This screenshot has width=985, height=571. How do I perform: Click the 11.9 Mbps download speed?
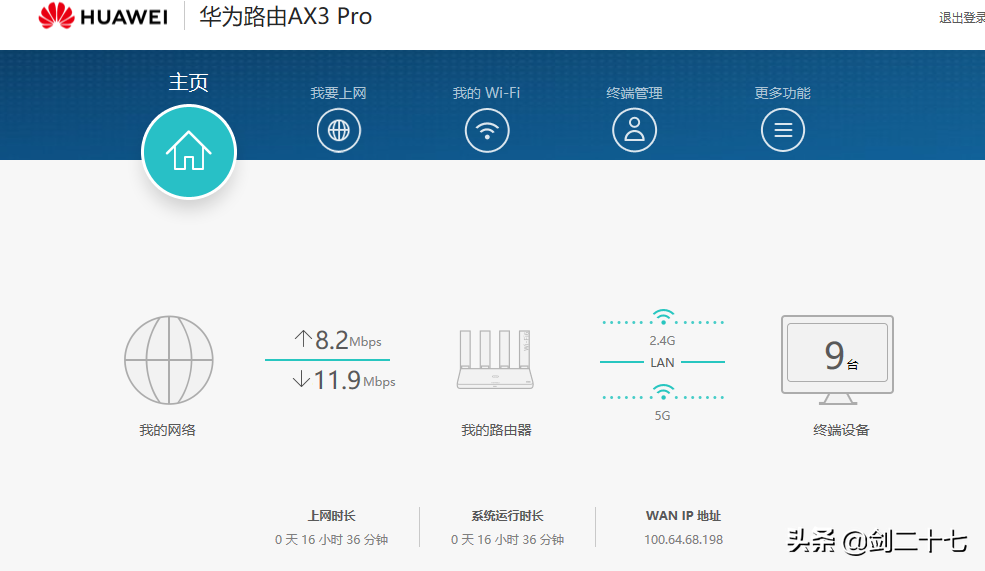pyautogui.click(x=354, y=380)
